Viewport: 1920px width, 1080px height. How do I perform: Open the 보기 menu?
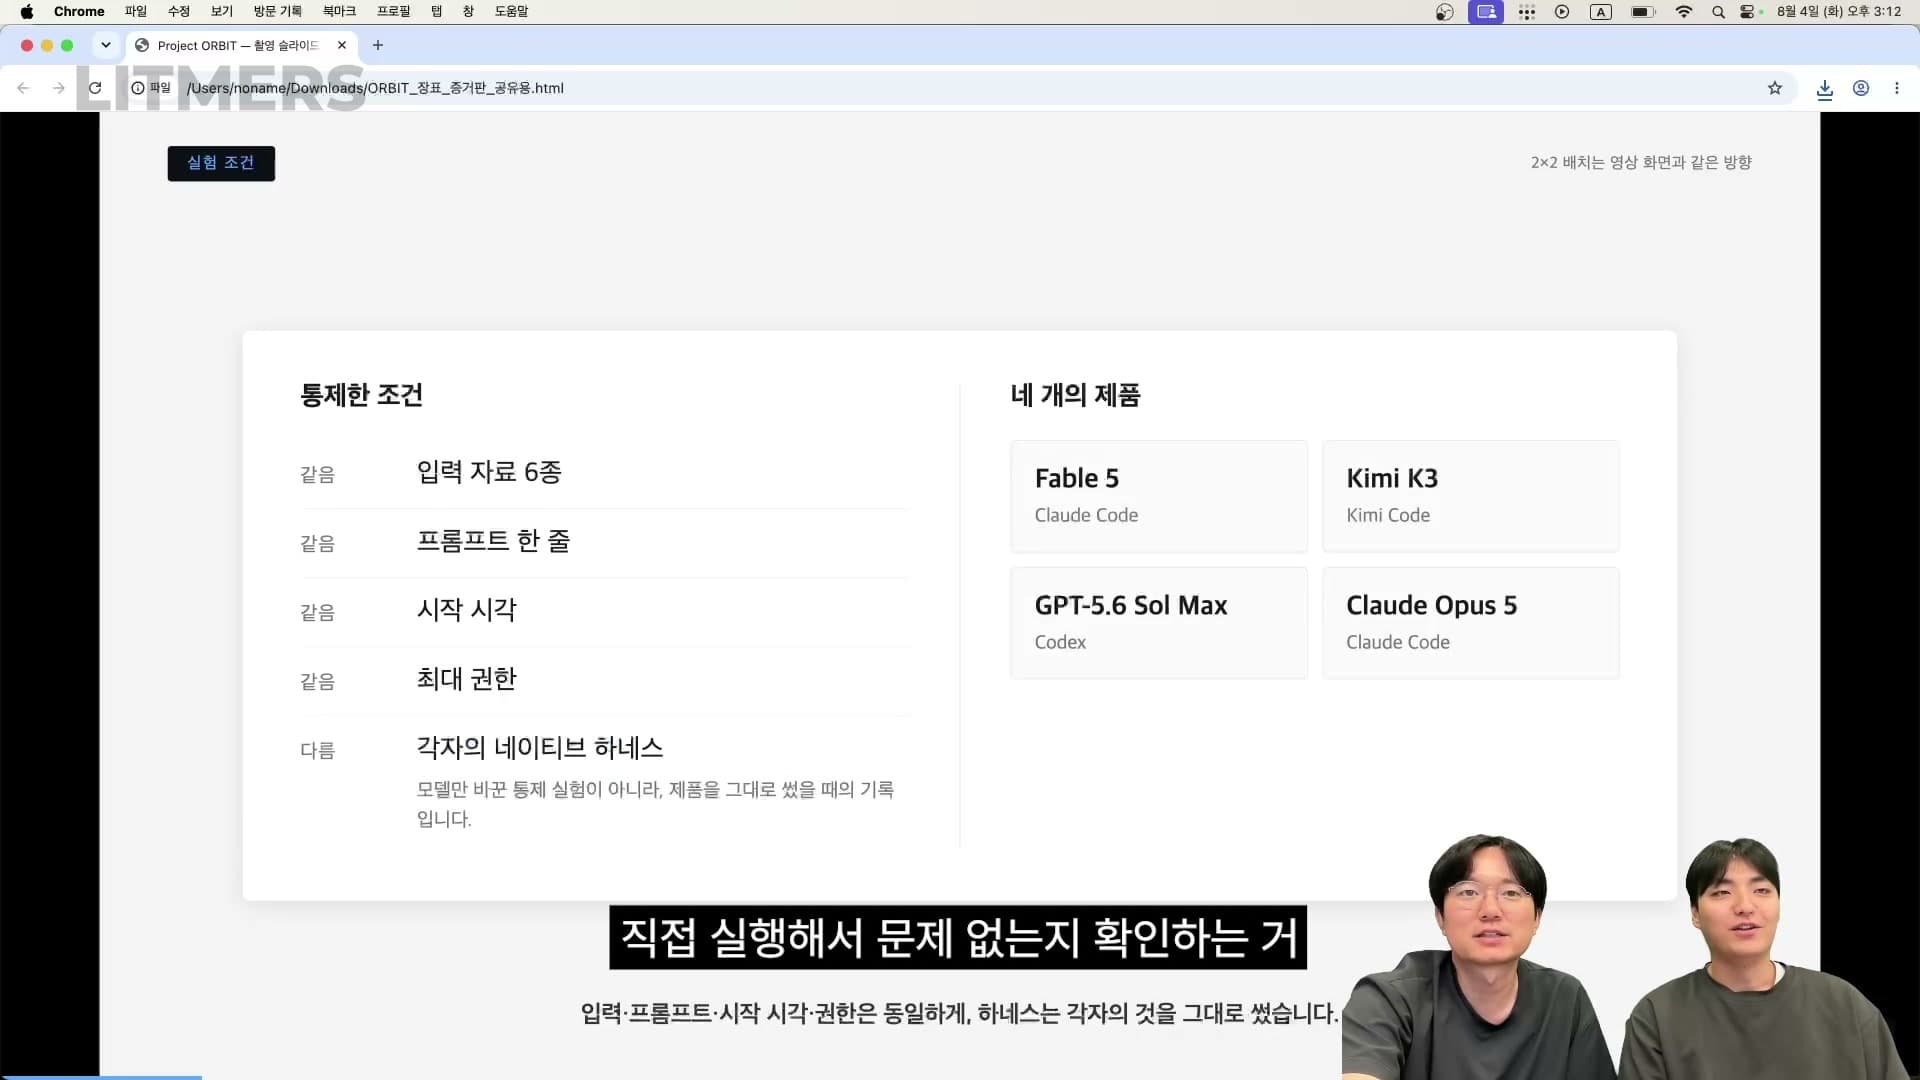pyautogui.click(x=222, y=12)
